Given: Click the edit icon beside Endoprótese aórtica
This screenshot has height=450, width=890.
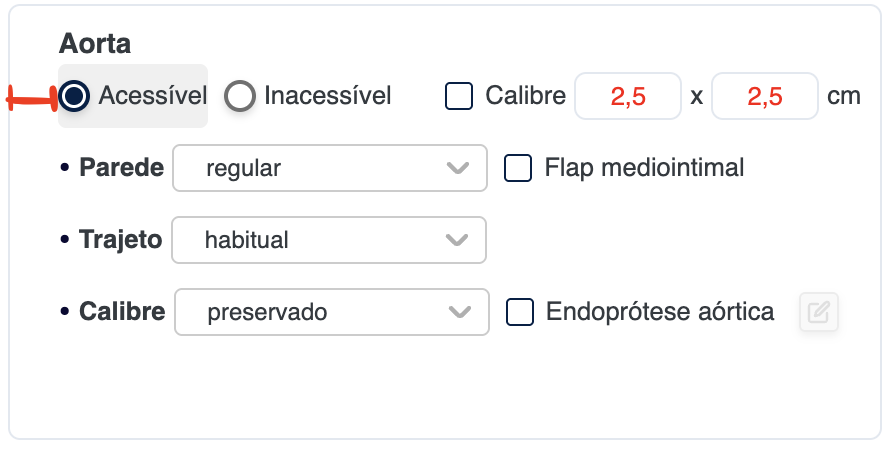Looking at the screenshot, I should (x=818, y=313).
